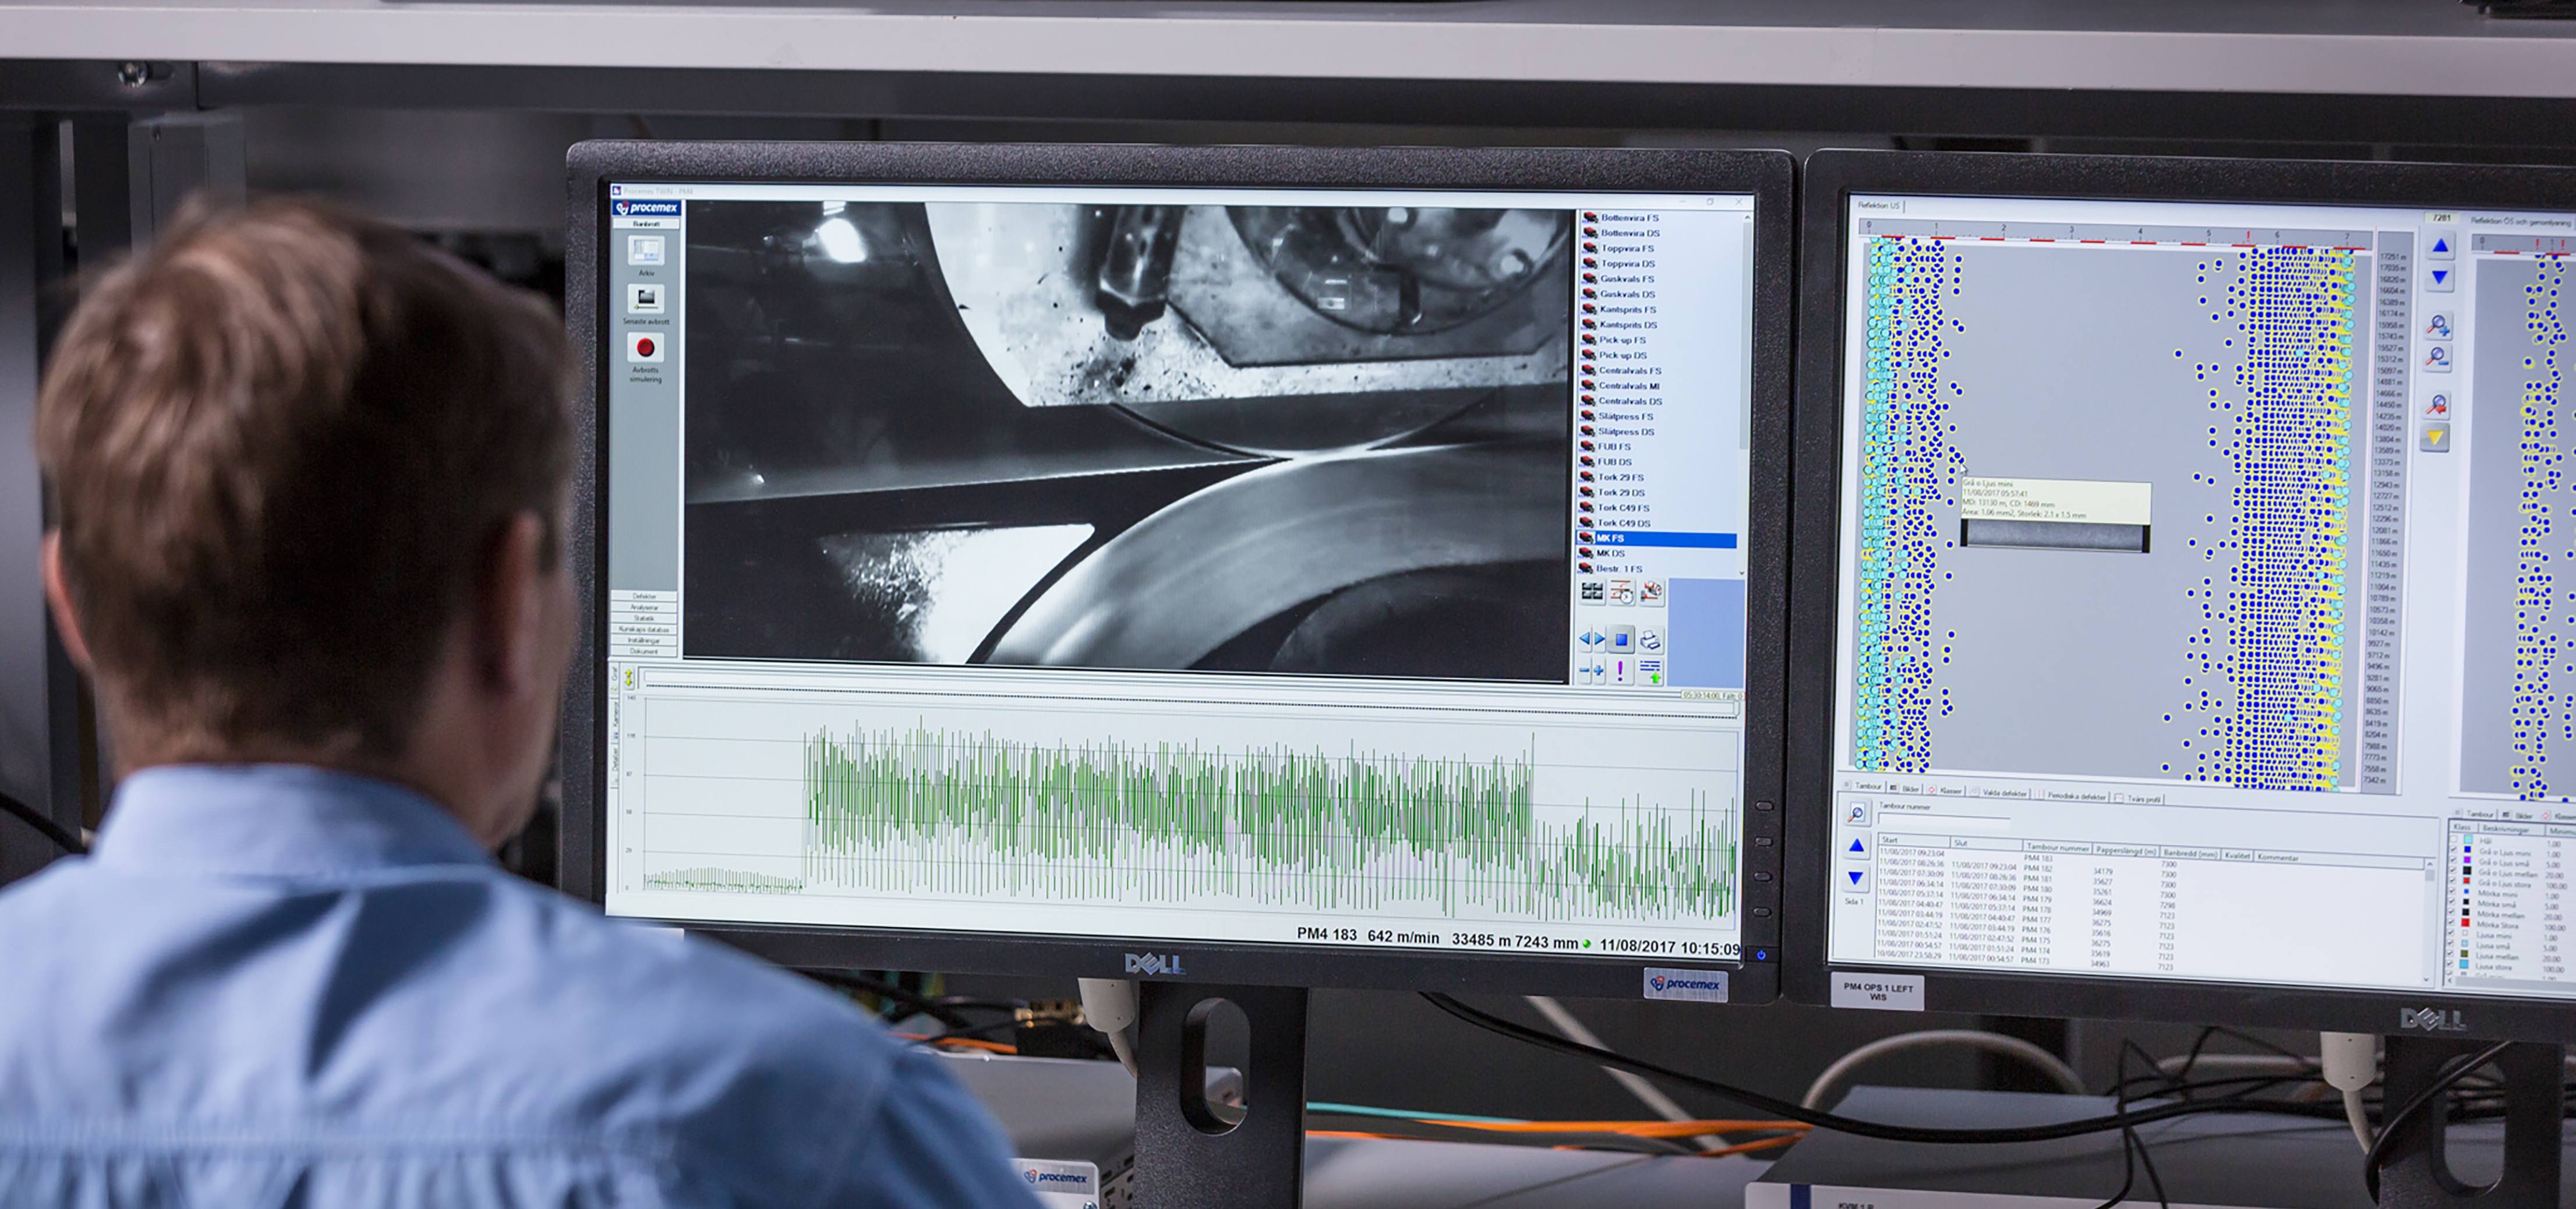Click the yellow down triangle button
This screenshot has width=2576, height=1209.
pyautogui.click(x=2435, y=437)
